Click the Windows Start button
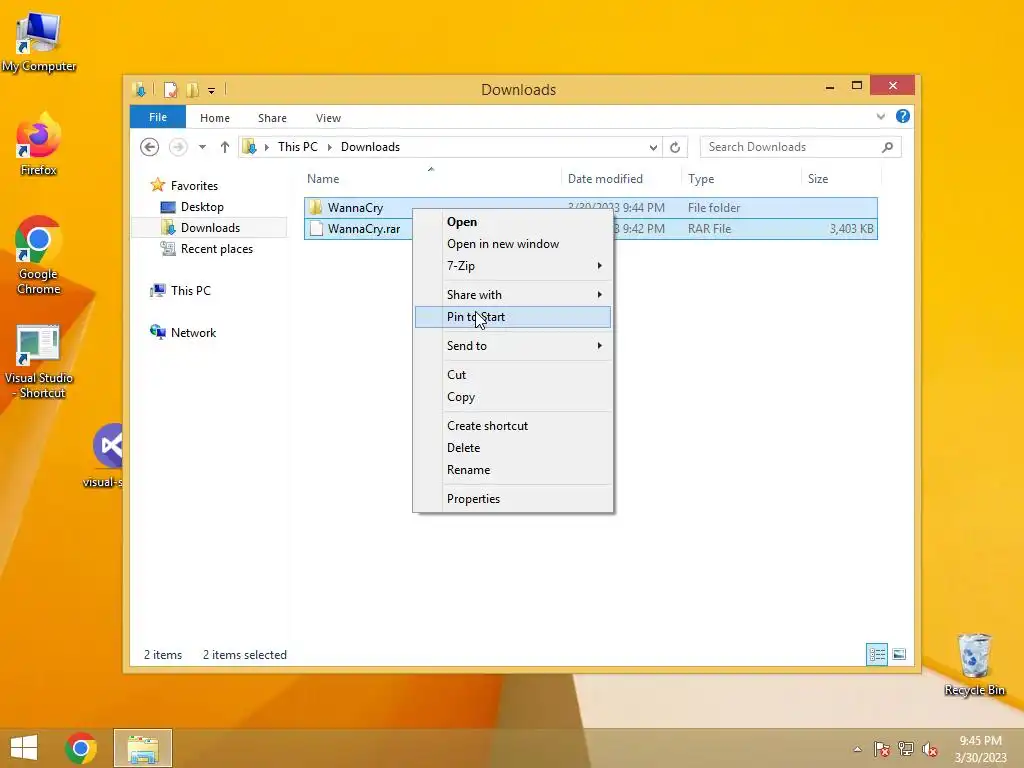This screenshot has width=1024, height=768. [x=24, y=748]
